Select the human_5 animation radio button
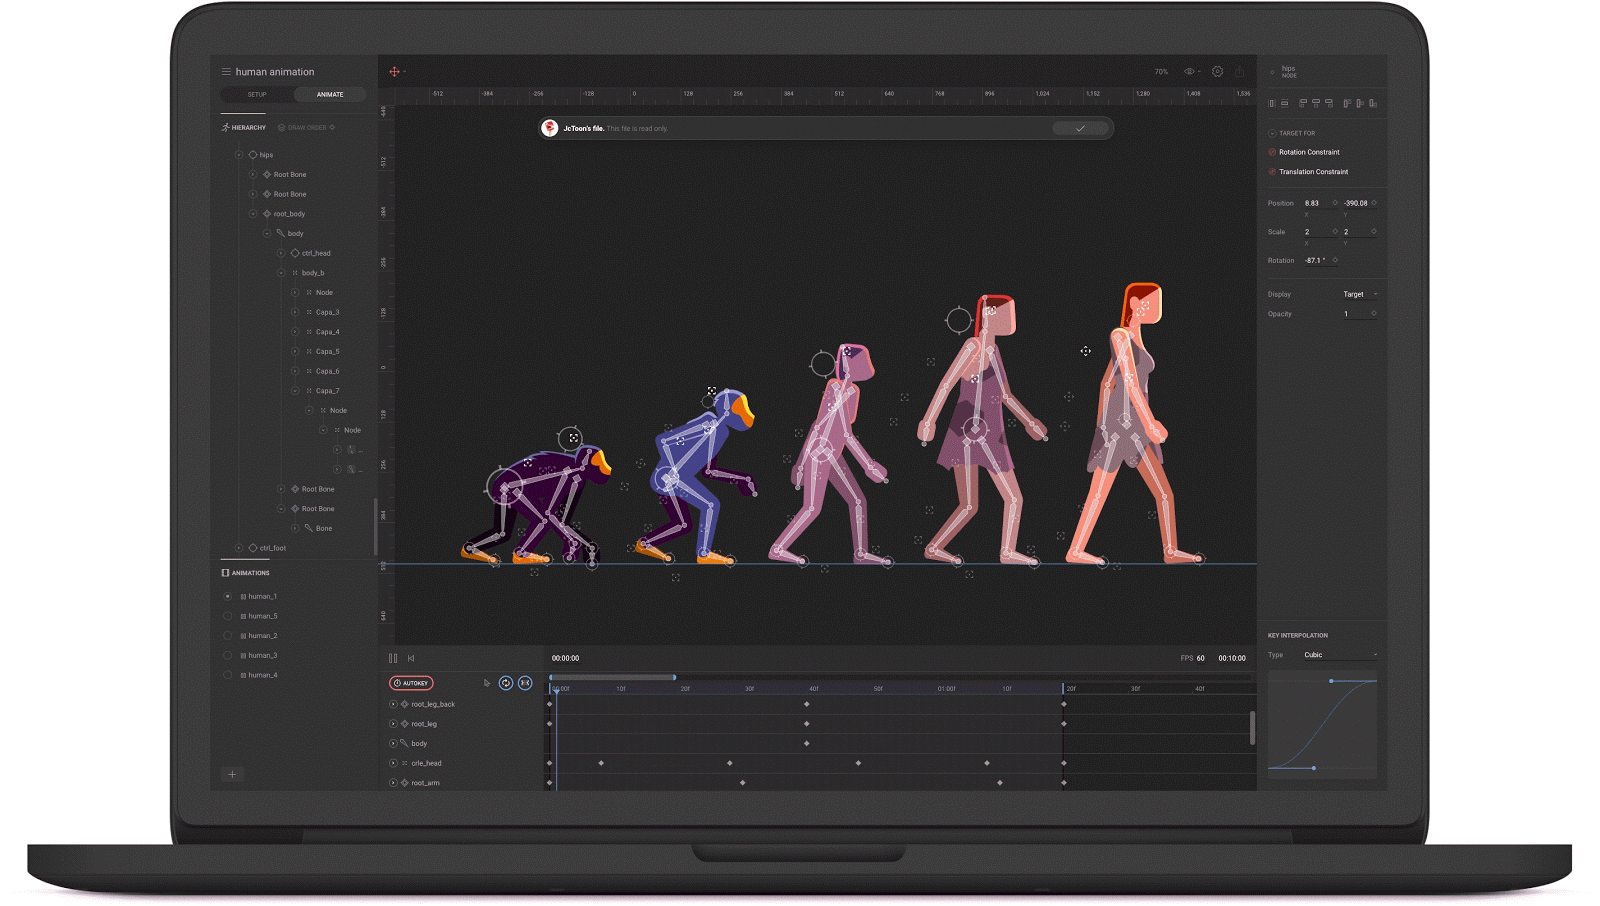This screenshot has width=1600, height=906. 228,616
